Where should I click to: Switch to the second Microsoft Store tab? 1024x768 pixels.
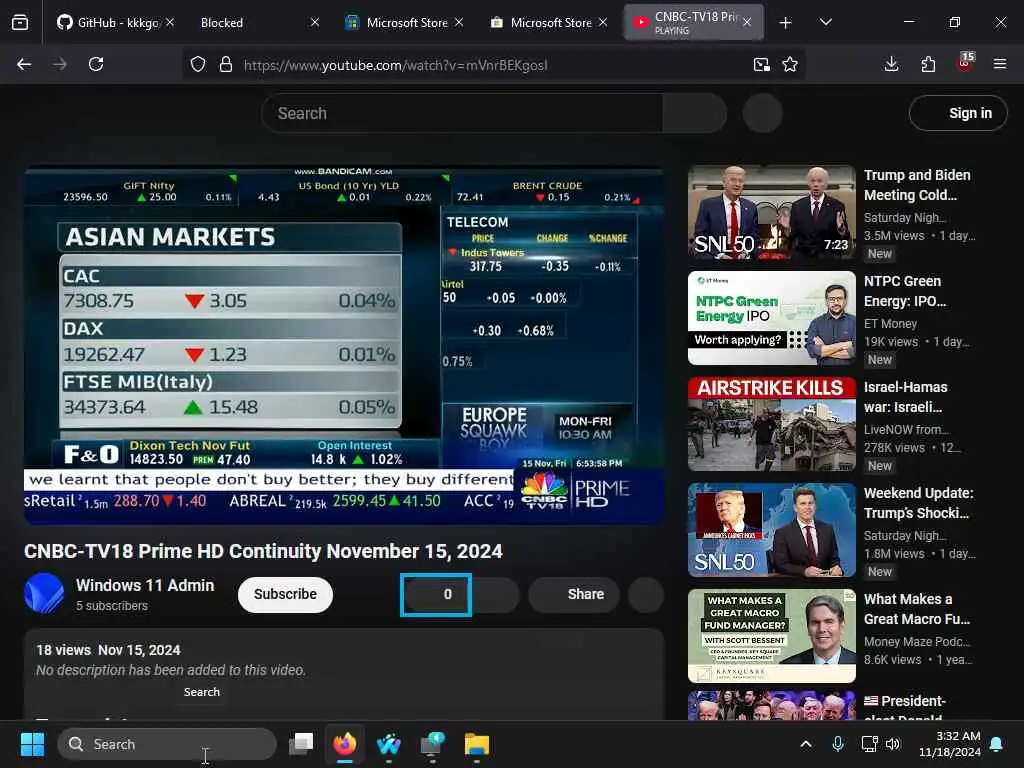547,22
